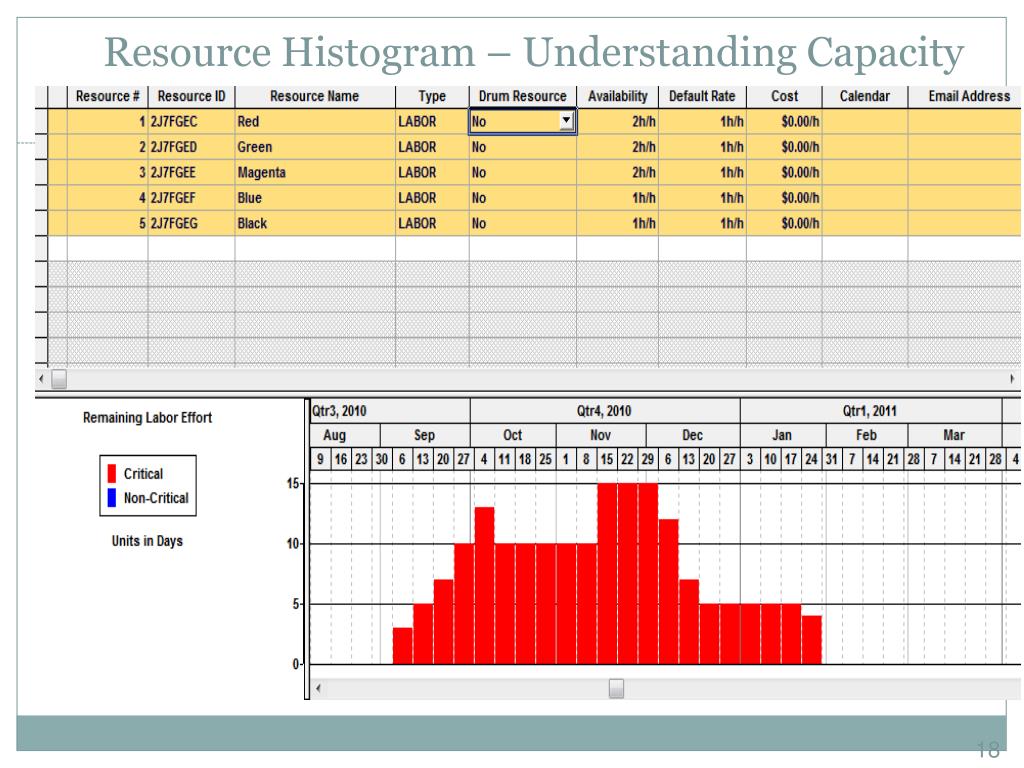Screen dimensions: 1024x768
Task: Click the Availability column header
Action: (x=617, y=96)
